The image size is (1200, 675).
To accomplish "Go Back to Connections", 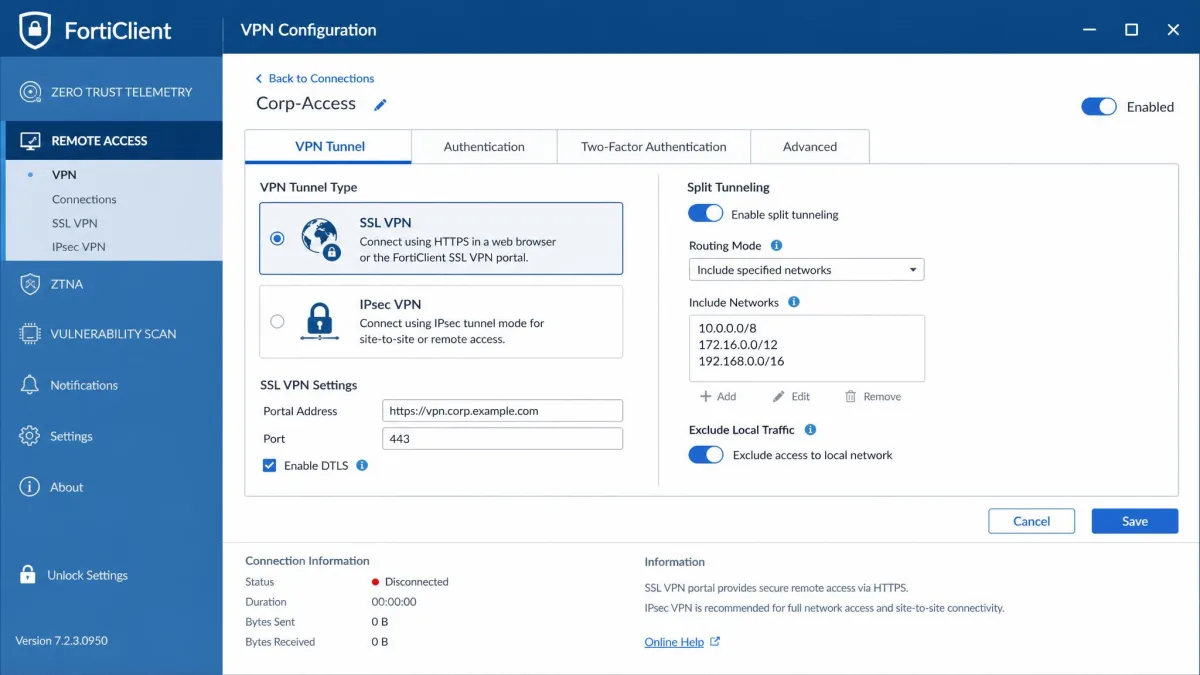I will coord(321,78).
